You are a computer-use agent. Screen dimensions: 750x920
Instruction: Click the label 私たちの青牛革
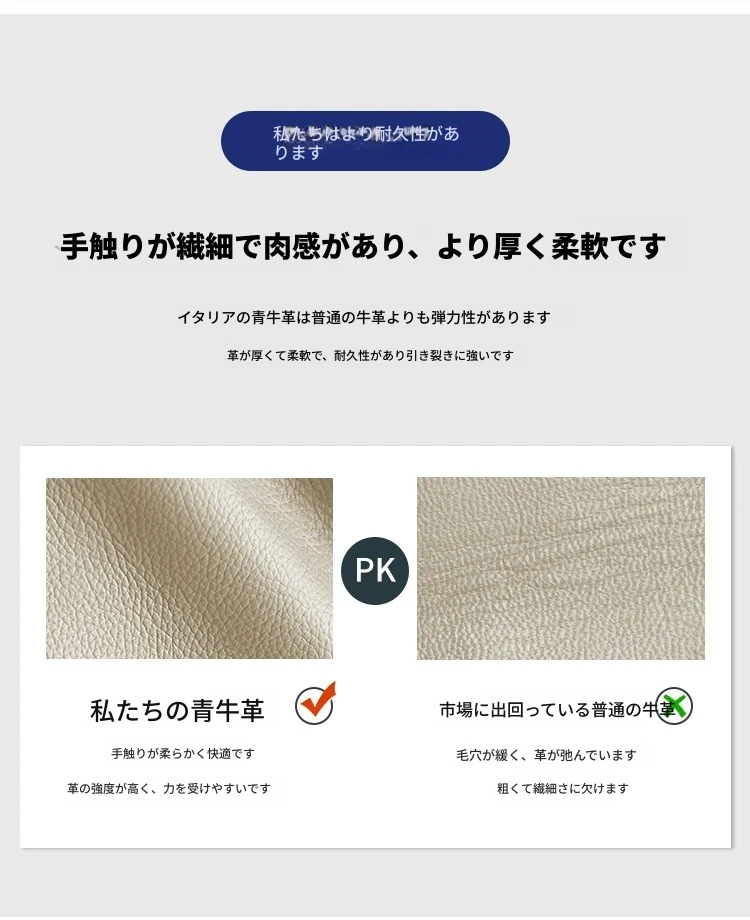coord(177,710)
